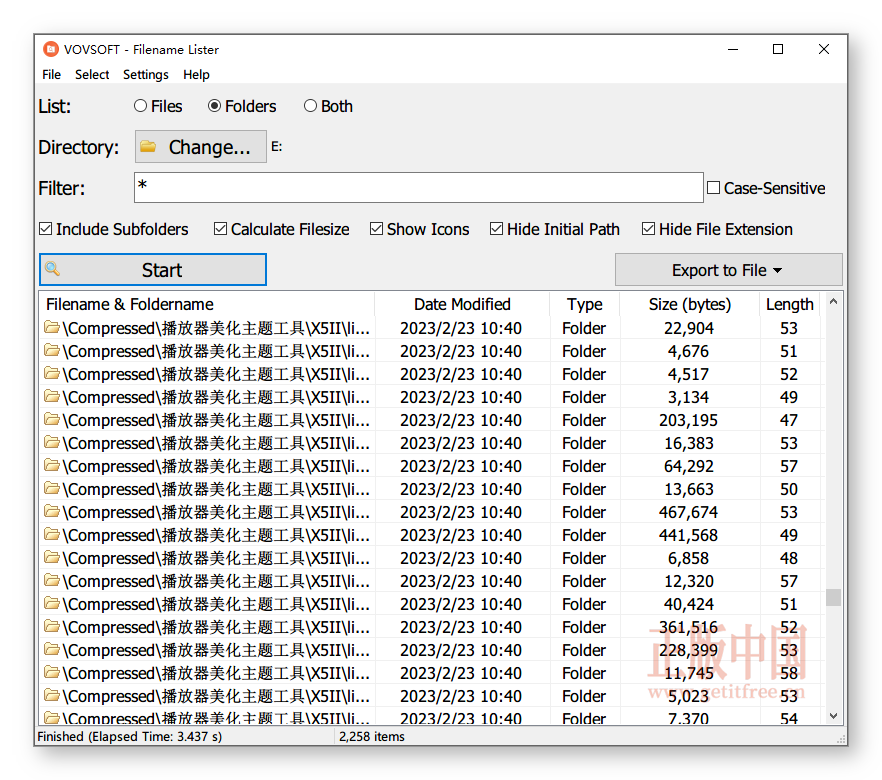Viewport: 882px width, 780px height.
Task: Click folder icon of row with size 4,517
Action: (52, 373)
